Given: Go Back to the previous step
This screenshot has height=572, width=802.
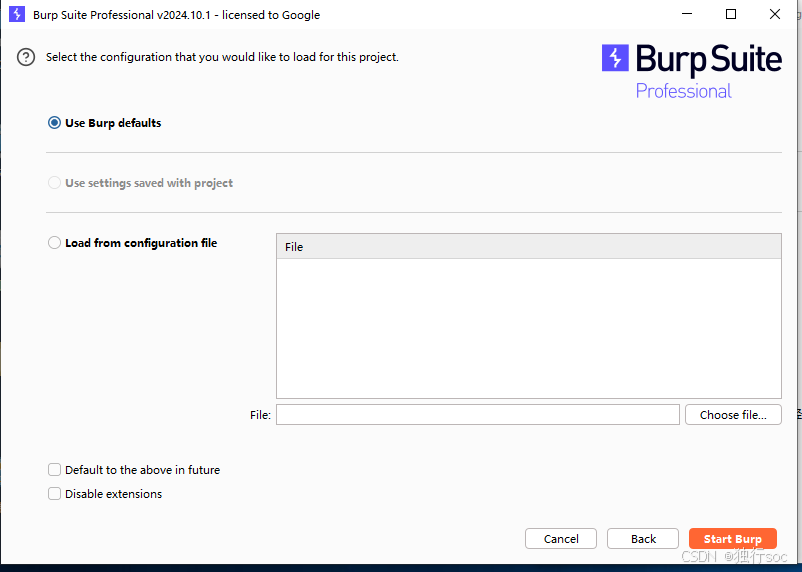Looking at the screenshot, I should point(643,539).
